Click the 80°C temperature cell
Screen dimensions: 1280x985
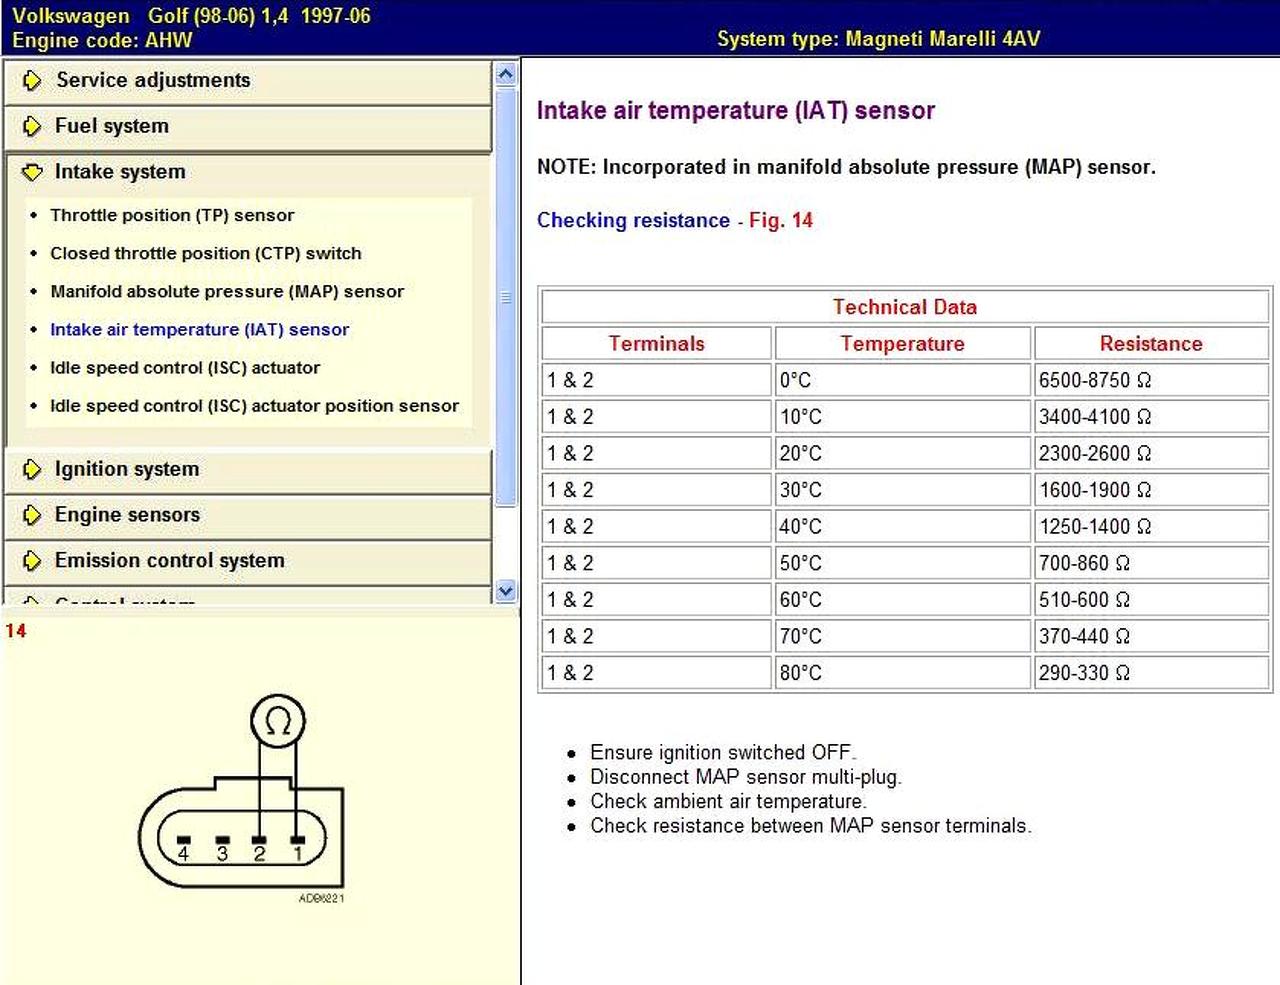coord(903,673)
